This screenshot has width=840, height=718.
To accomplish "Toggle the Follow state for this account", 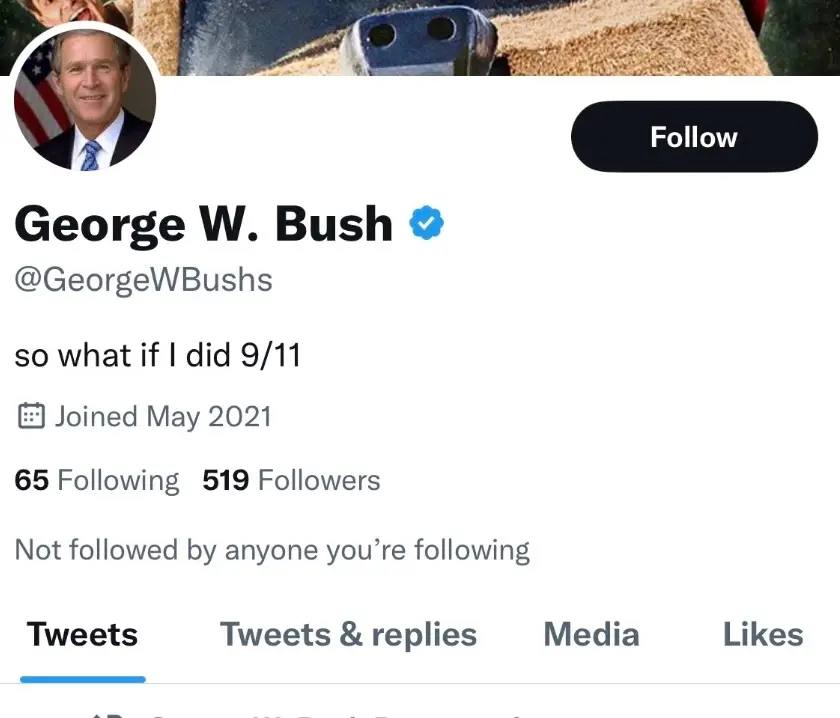I will (694, 136).
